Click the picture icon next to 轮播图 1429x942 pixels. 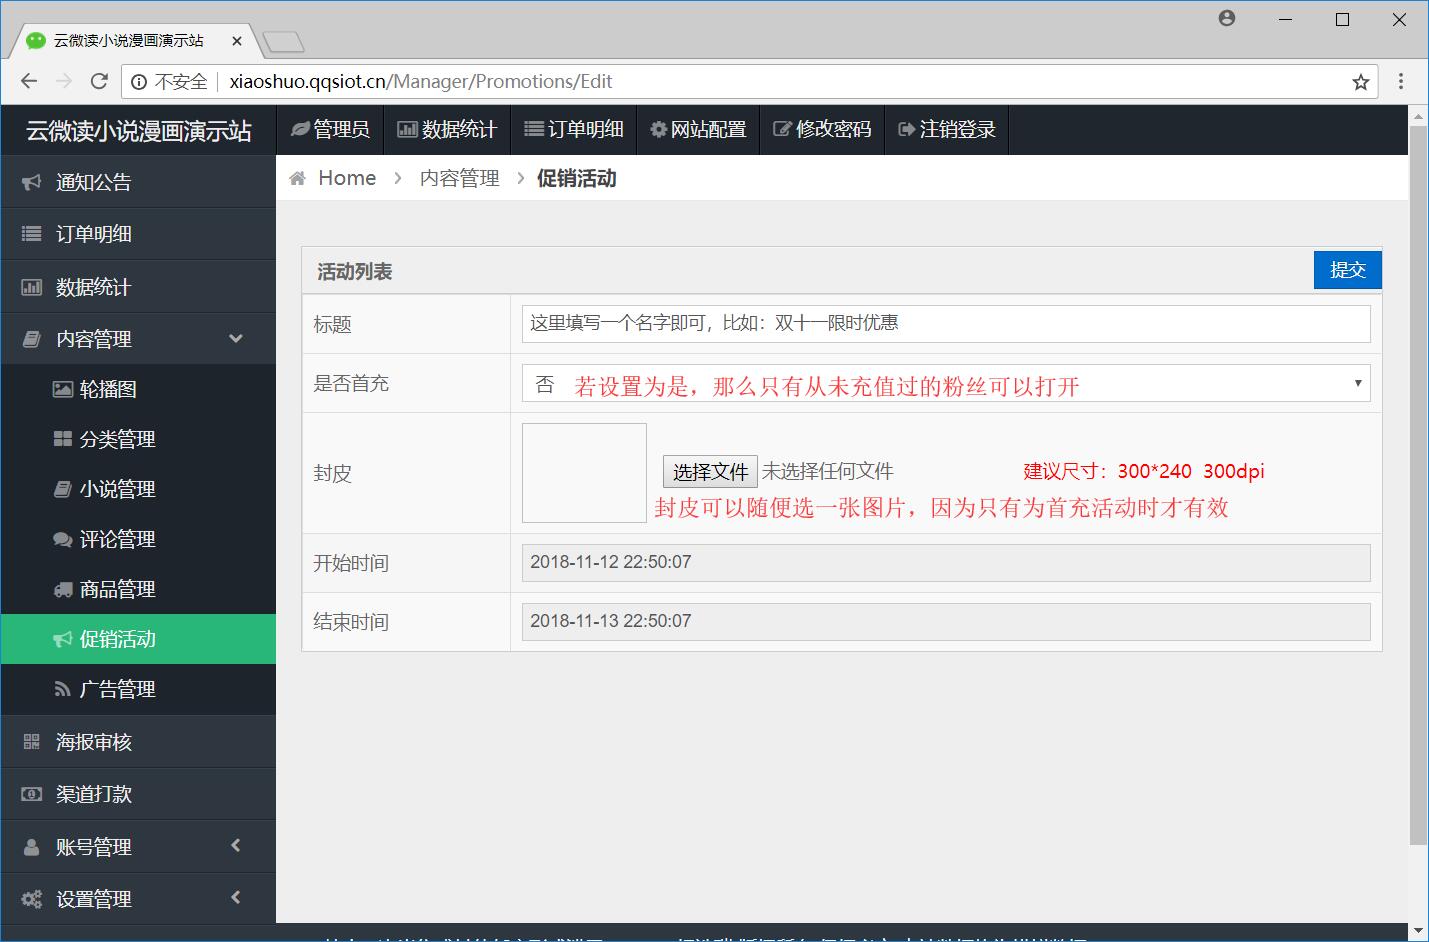point(63,389)
